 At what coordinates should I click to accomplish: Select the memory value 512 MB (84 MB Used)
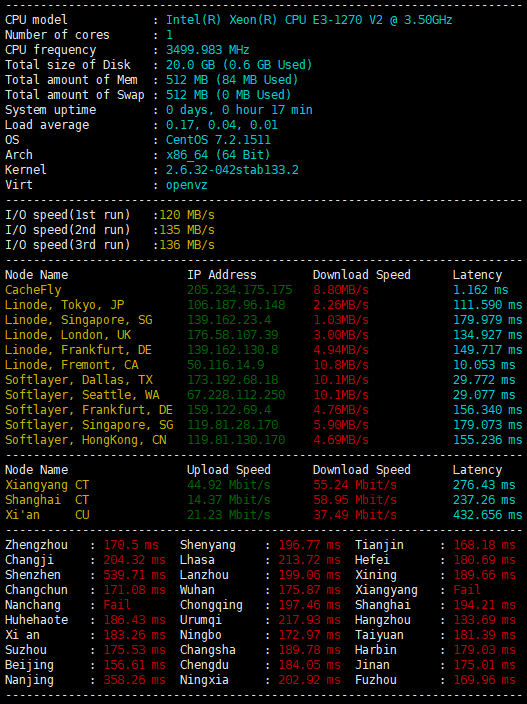point(232,80)
